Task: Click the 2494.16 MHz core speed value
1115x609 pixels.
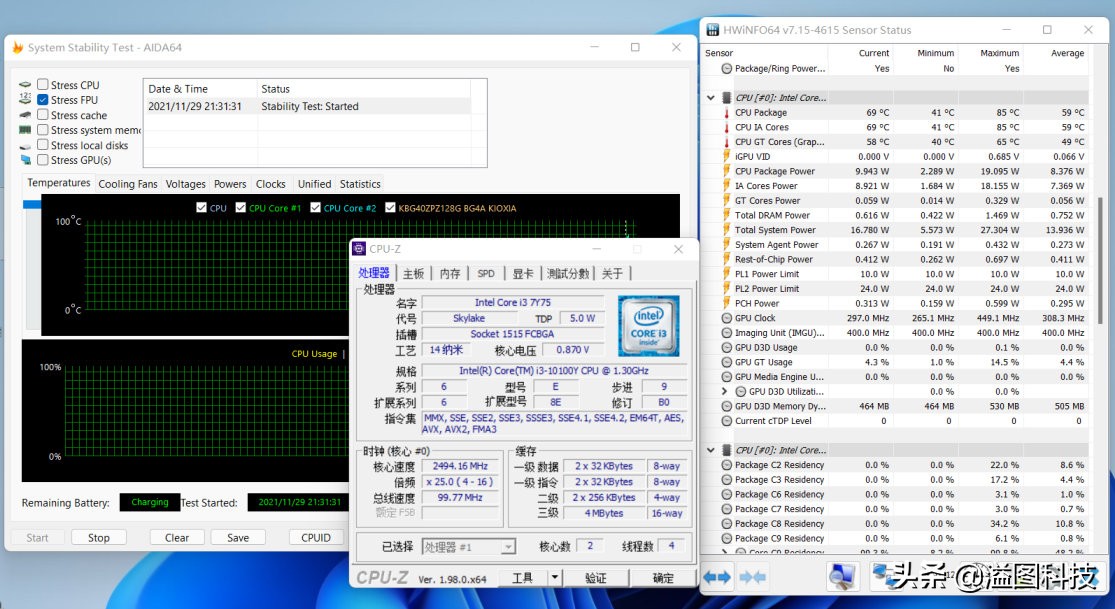Action: click(x=461, y=466)
